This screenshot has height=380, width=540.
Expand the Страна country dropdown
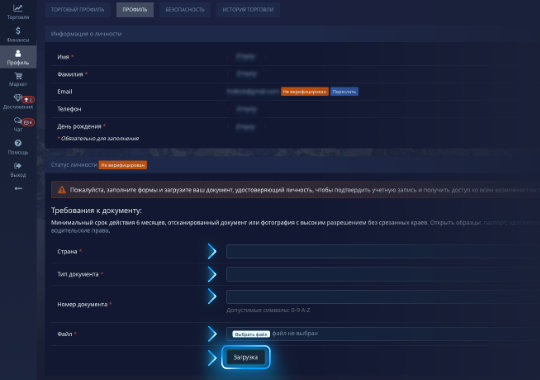pyautogui.click(x=382, y=251)
